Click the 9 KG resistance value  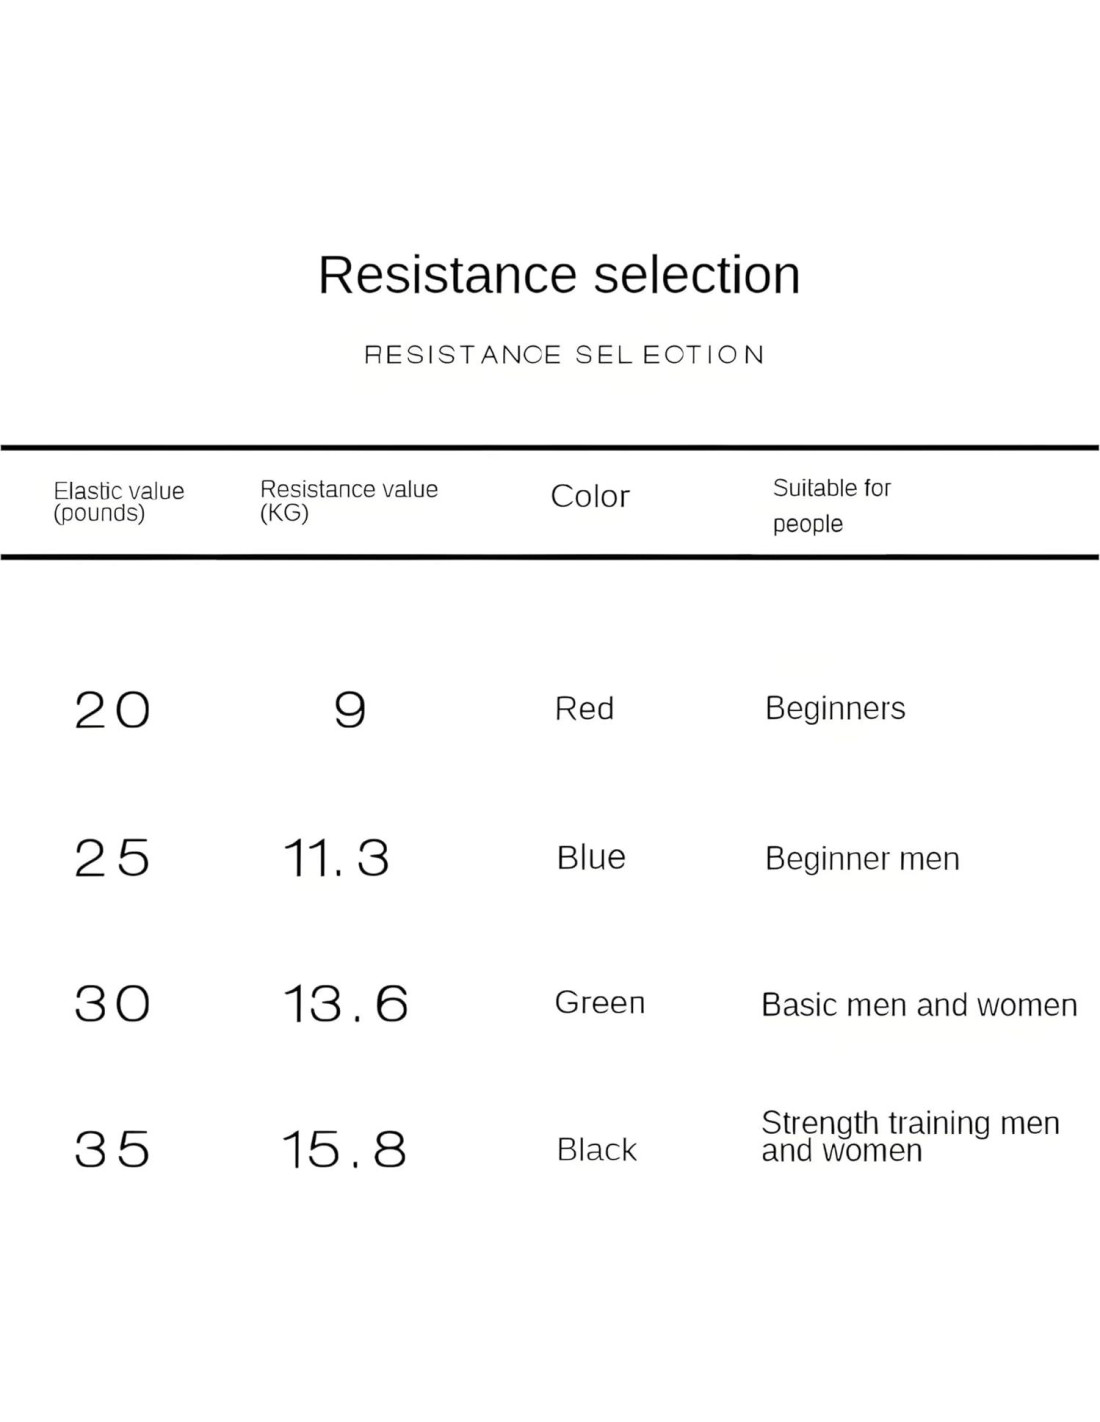[350, 711]
